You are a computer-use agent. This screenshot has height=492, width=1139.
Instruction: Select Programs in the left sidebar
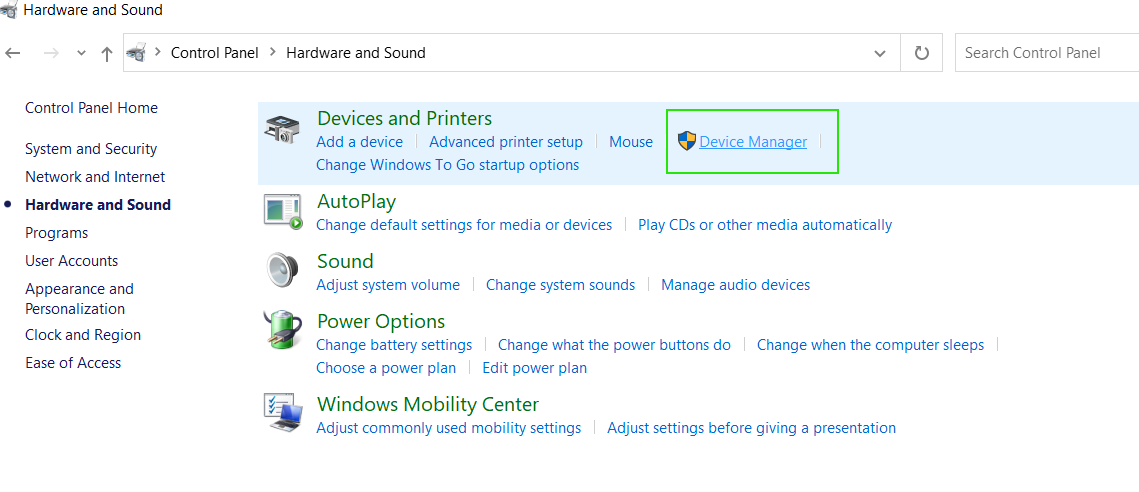click(x=57, y=233)
